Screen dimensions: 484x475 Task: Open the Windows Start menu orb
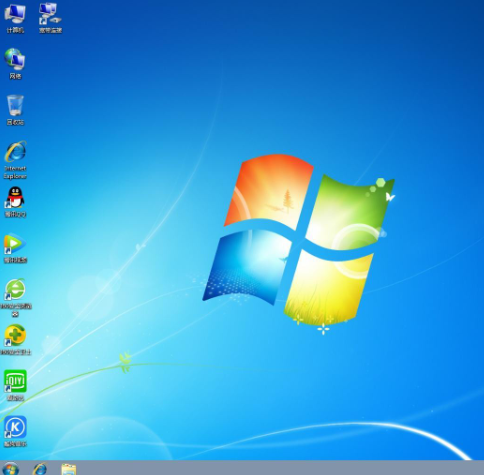(10, 468)
